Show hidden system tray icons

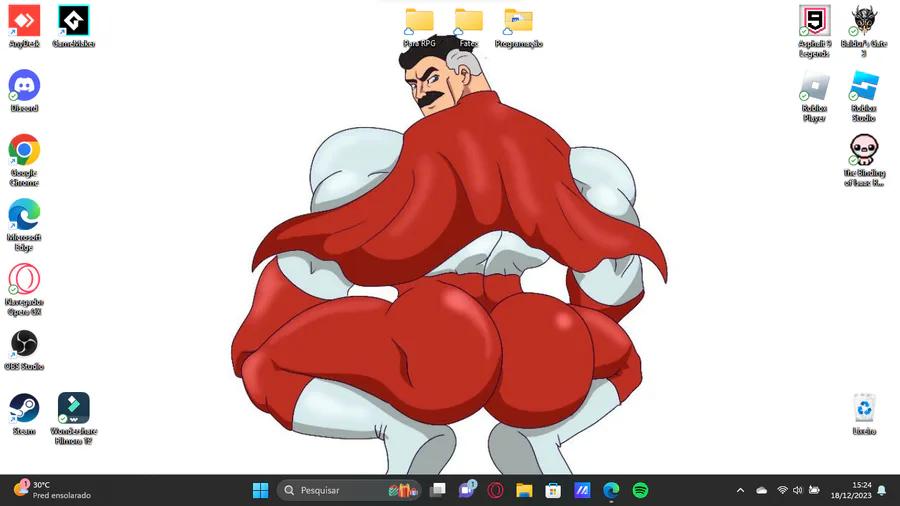(x=740, y=491)
